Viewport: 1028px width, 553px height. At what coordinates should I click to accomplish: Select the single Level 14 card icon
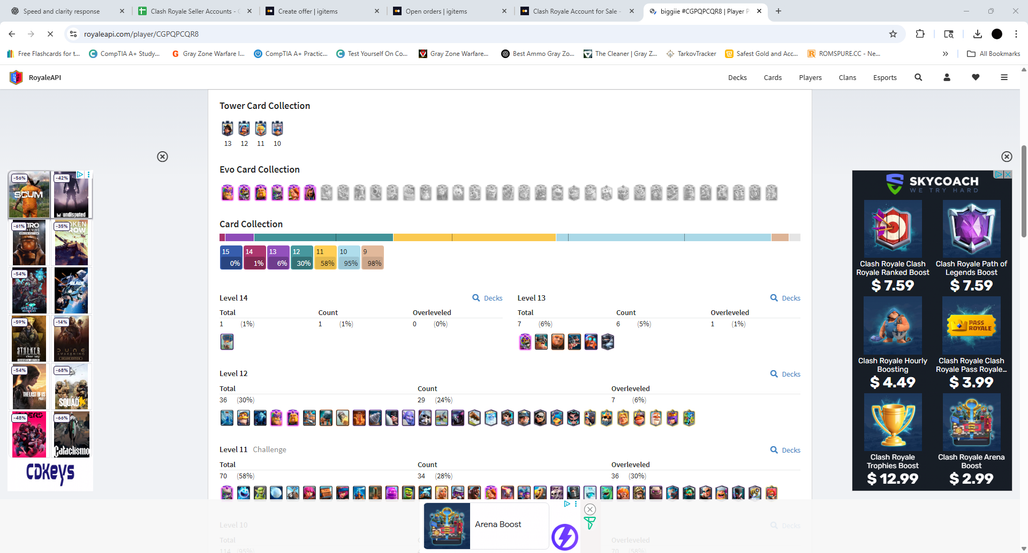click(x=227, y=342)
